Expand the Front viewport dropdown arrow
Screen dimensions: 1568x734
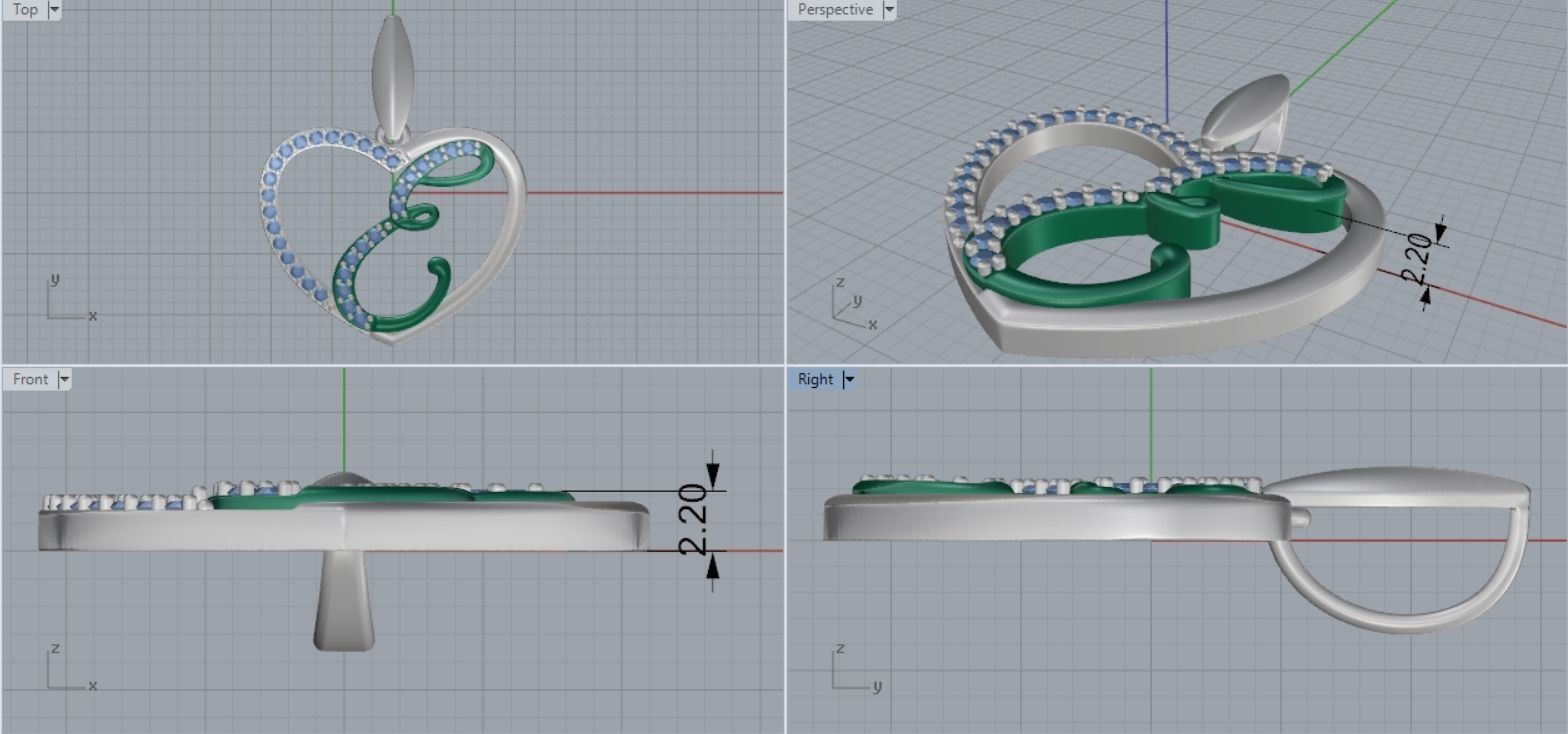(x=64, y=379)
